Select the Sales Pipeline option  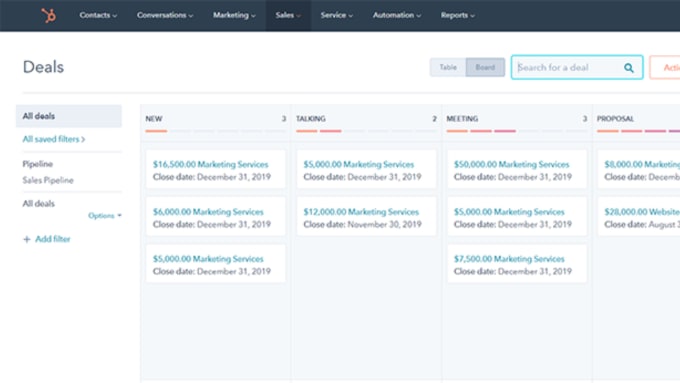pos(48,180)
